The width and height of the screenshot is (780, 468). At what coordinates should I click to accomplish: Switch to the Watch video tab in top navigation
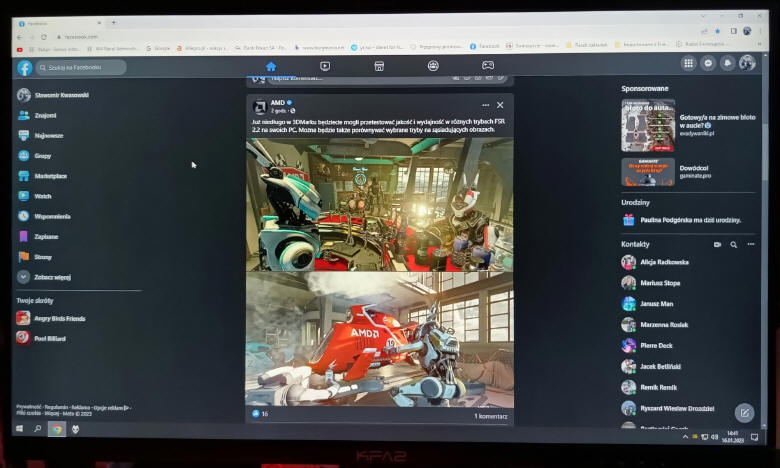[325, 66]
